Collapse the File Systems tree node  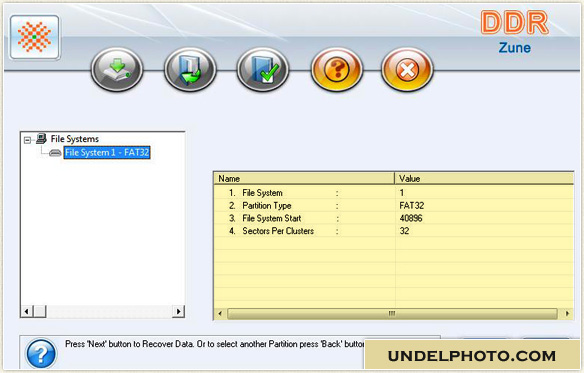click(x=27, y=140)
